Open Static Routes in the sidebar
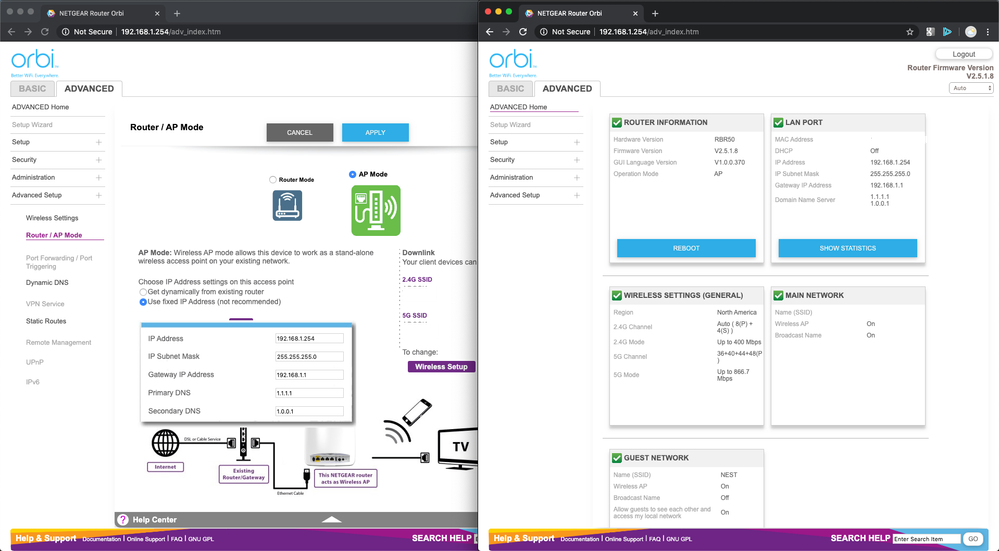The image size is (999, 551). (x=46, y=321)
